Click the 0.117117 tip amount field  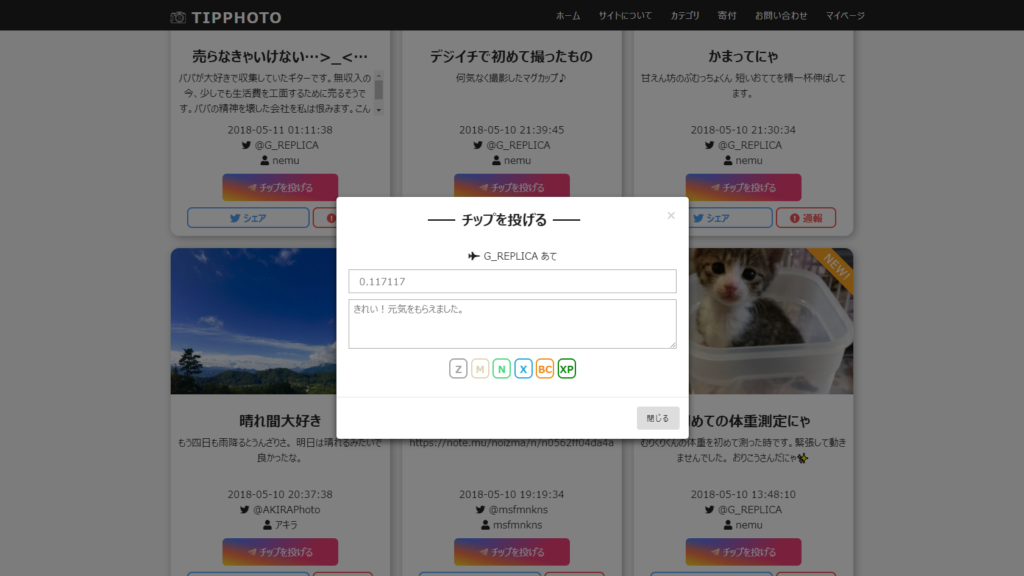[512, 282]
